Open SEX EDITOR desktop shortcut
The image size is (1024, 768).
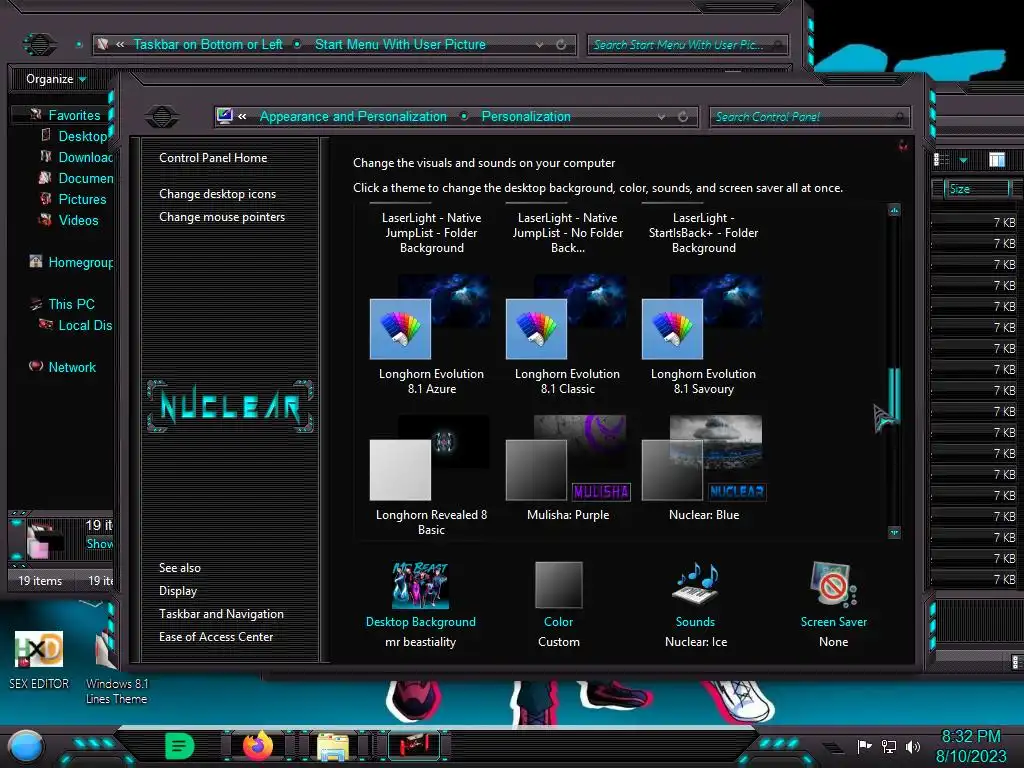(x=39, y=660)
